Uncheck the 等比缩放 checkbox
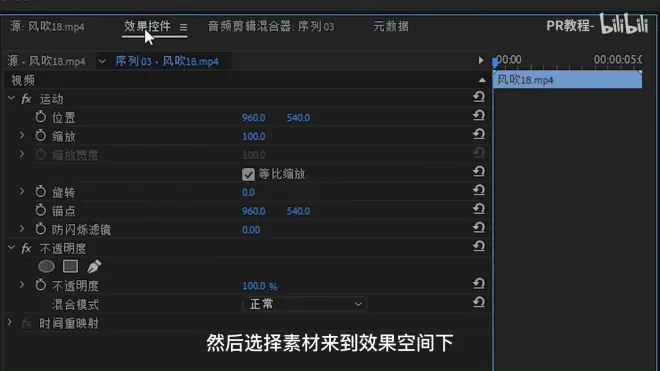 coord(248,174)
